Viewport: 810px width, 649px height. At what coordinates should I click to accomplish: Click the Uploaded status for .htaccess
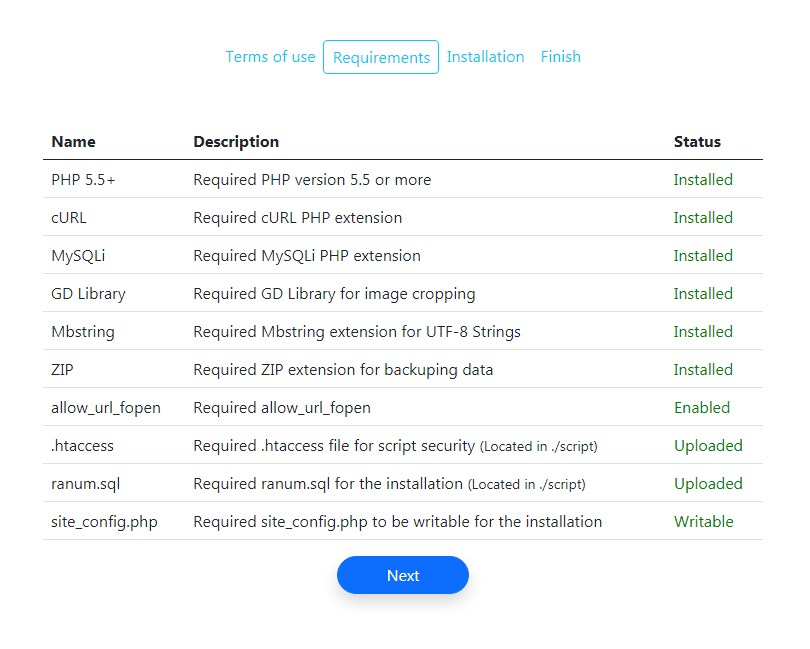pyautogui.click(x=708, y=446)
